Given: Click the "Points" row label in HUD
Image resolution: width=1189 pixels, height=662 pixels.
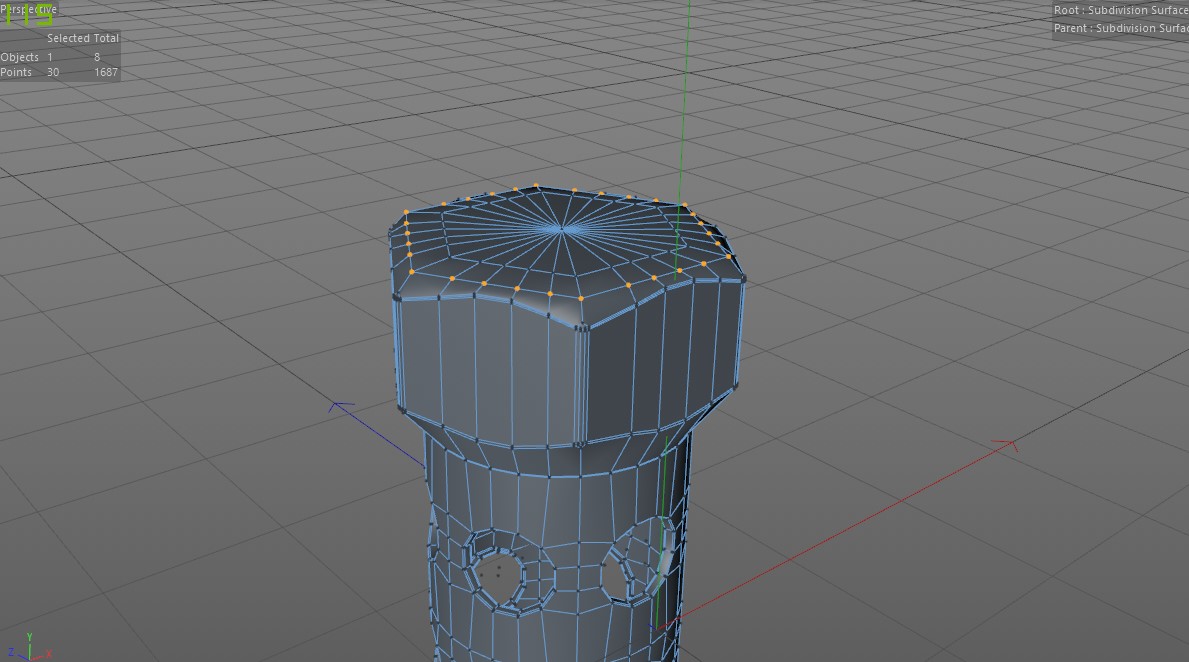Looking at the screenshot, I should pos(16,72).
